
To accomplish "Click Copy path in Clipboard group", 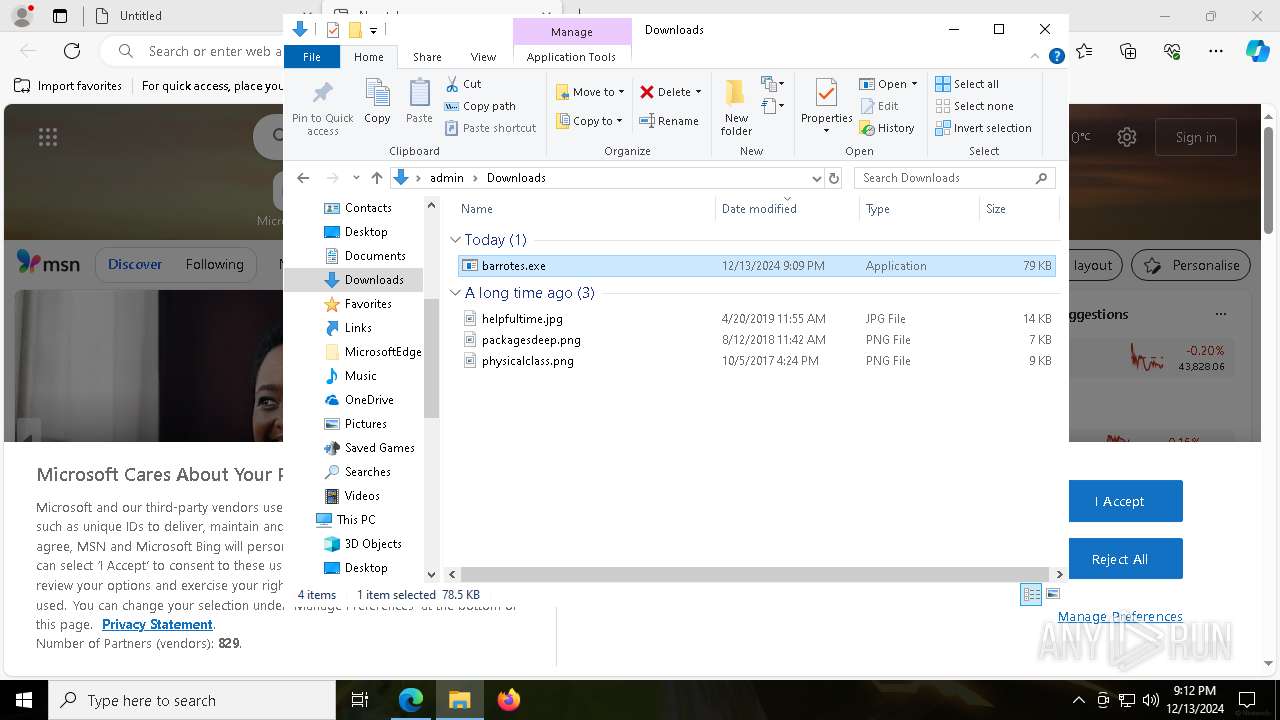I will (x=480, y=106).
